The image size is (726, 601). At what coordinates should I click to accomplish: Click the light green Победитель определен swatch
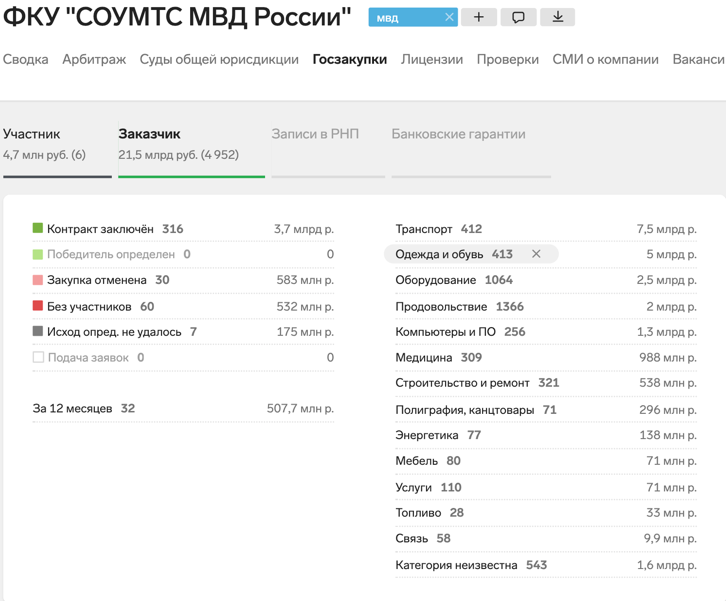point(38,254)
